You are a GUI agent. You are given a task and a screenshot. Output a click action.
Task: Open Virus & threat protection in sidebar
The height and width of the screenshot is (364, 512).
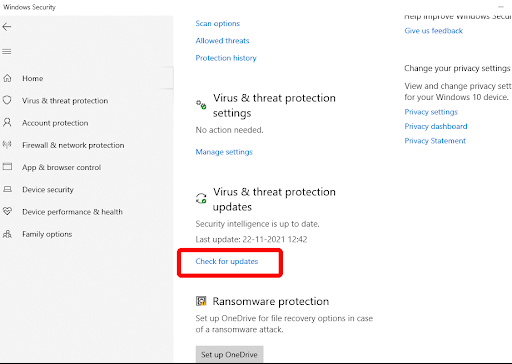point(65,101)
